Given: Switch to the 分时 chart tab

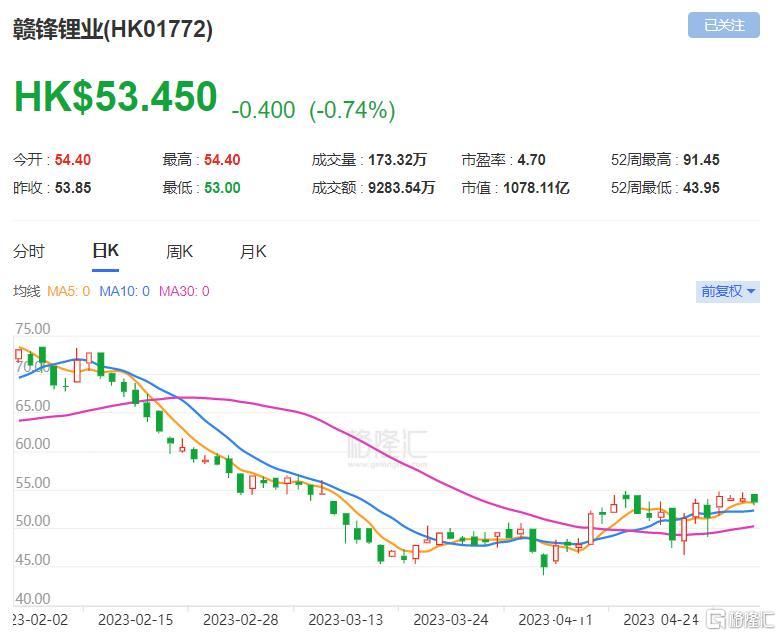Looking at the screenshot, I should point(29,251).
